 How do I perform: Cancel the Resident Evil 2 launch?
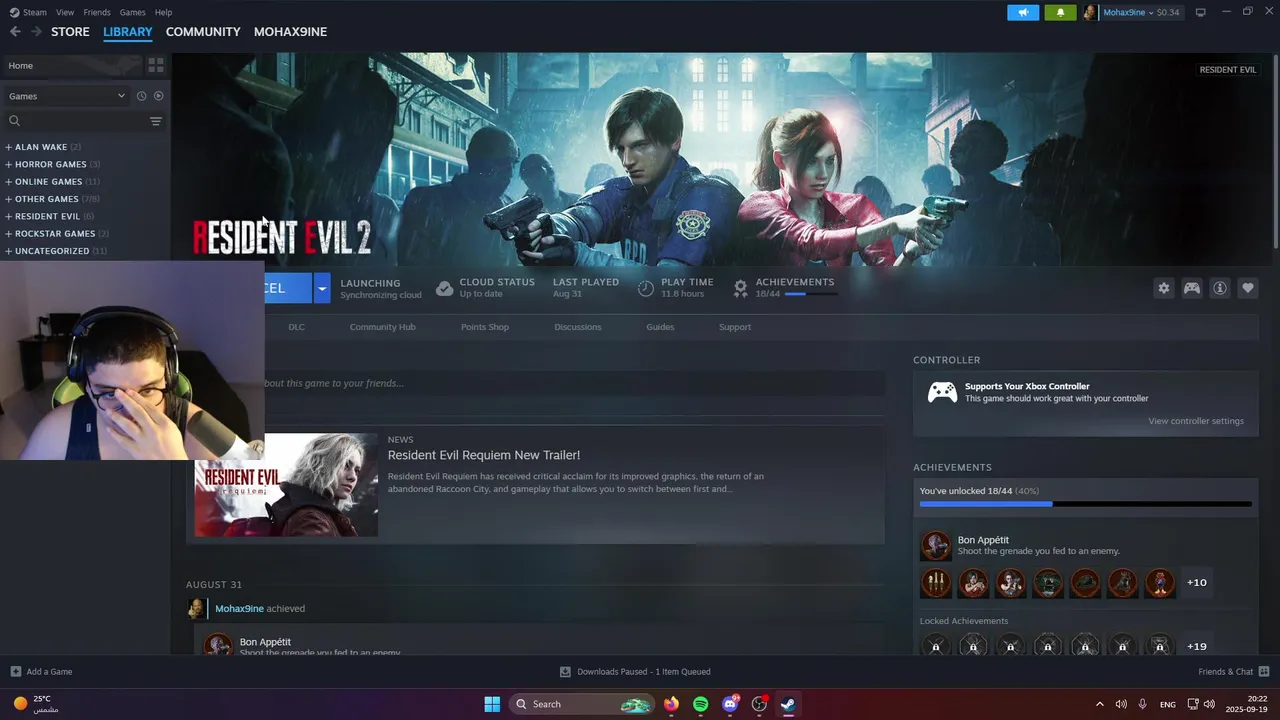click(288, 288)
